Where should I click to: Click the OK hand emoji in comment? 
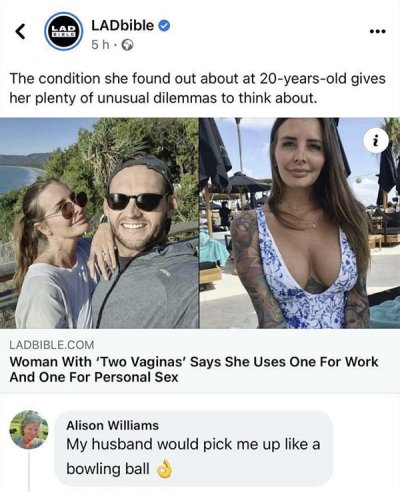pos(165,469)
